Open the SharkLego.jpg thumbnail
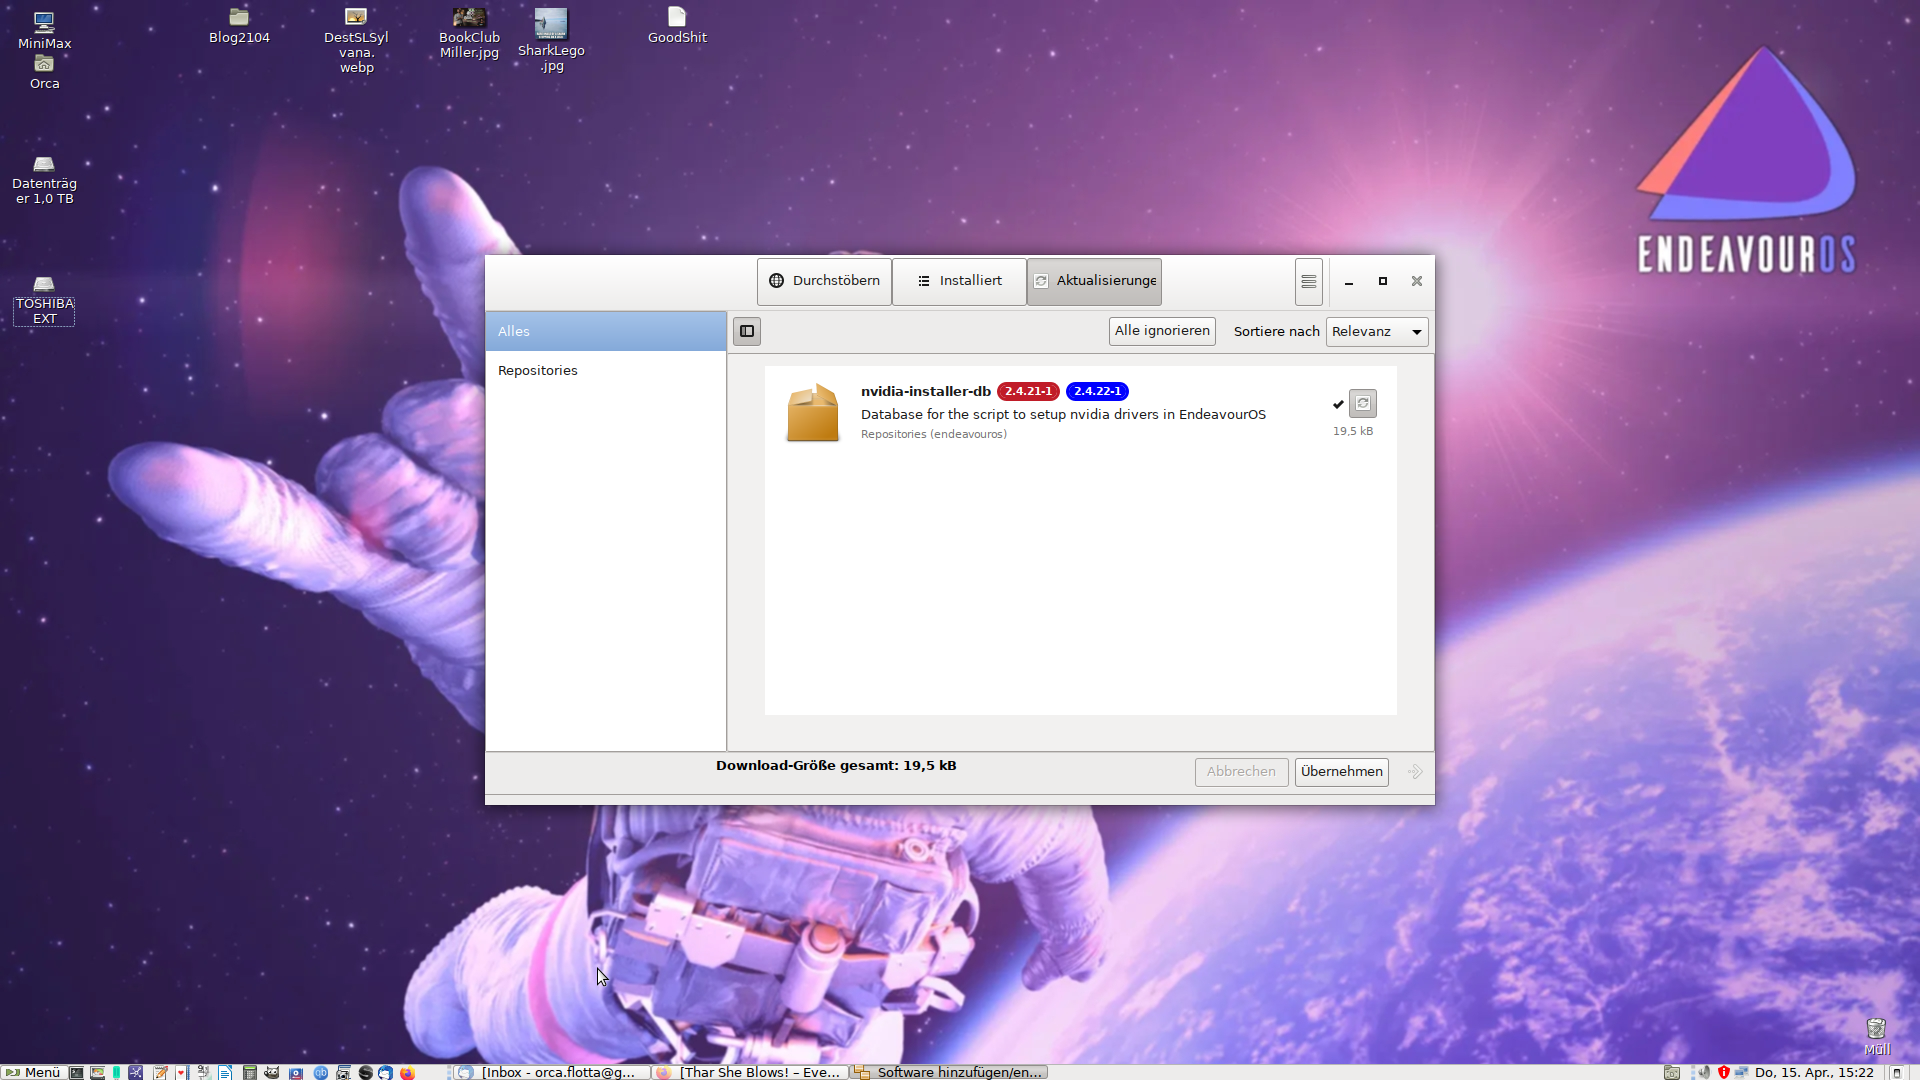Screen dimensions: 1920x1080 coord(551,41)
